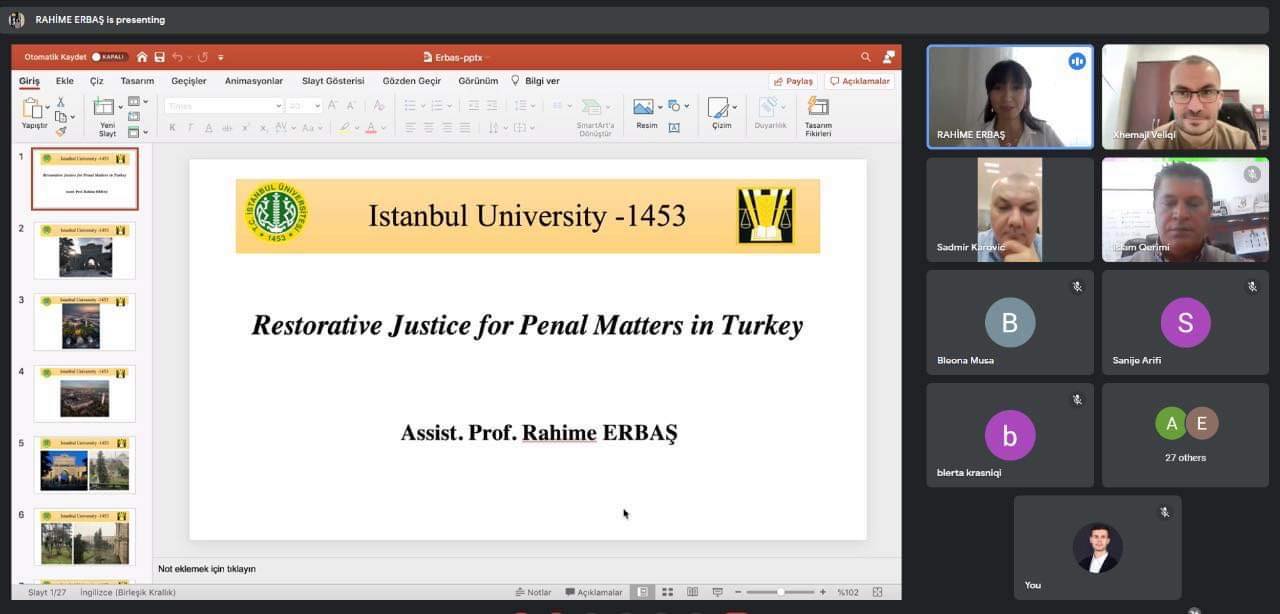Open the Home icon in PowerPoint title bar
This screenshot has height=614, width=1280.
tap(142, 57)
